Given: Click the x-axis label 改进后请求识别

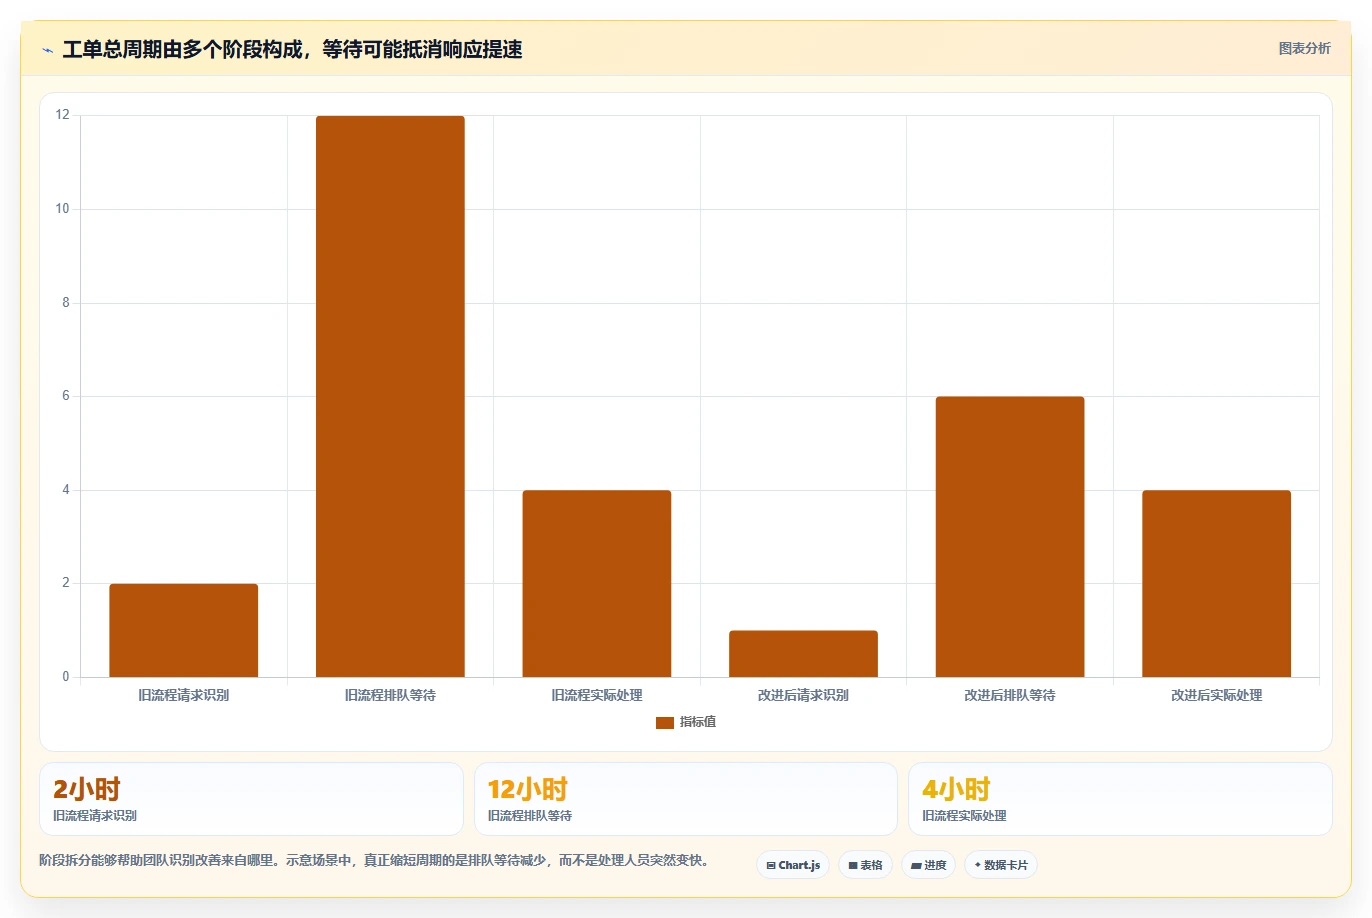Looking at the screenshot, I should [x=803, y=695].
